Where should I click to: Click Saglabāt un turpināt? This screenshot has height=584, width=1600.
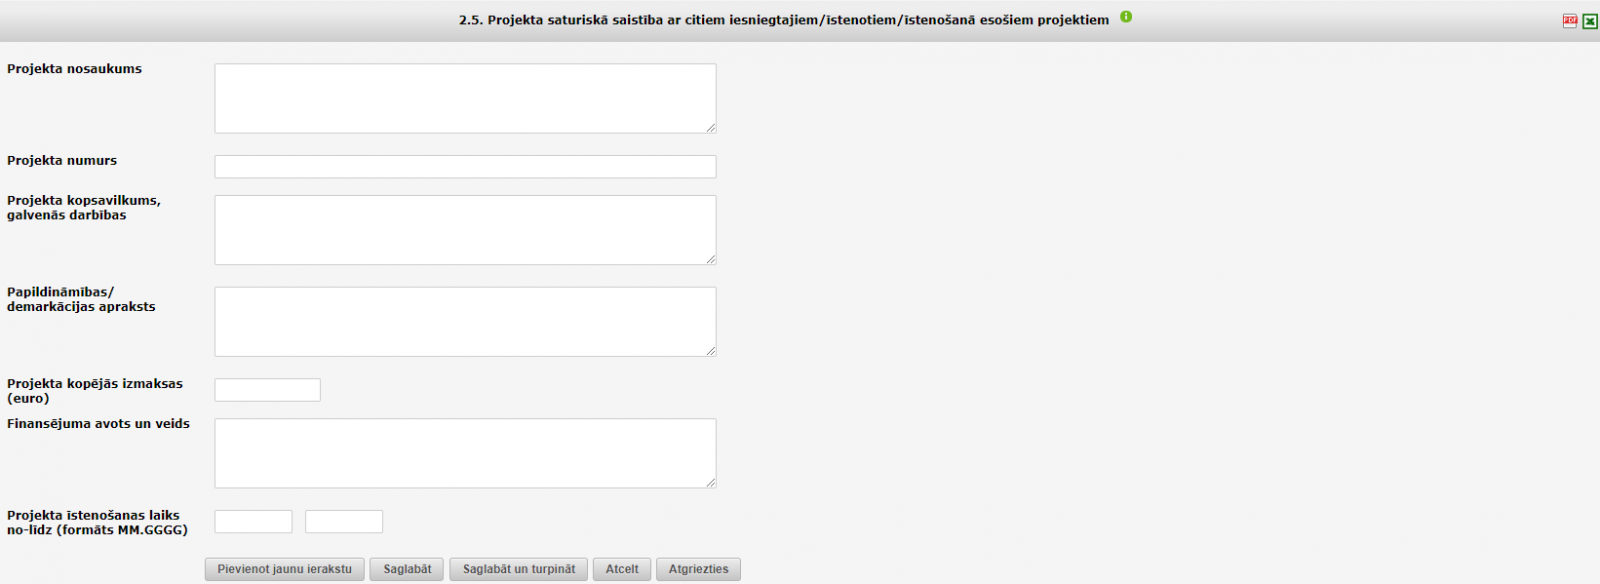tap(519, 569)
